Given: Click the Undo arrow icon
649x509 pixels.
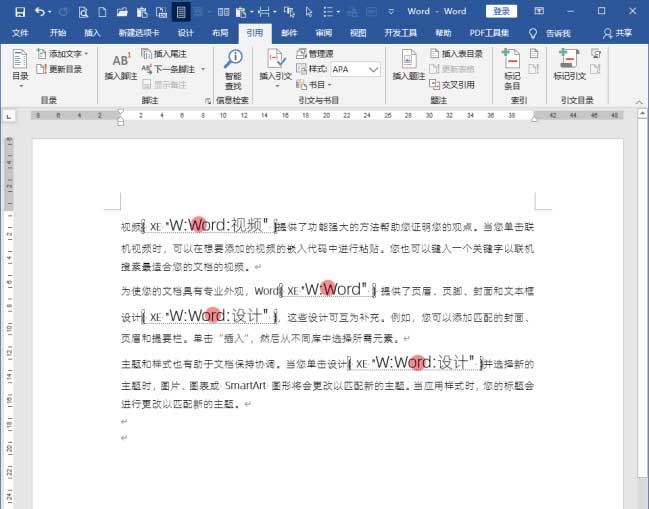Looking at the screenshot, I should point(39,12).
